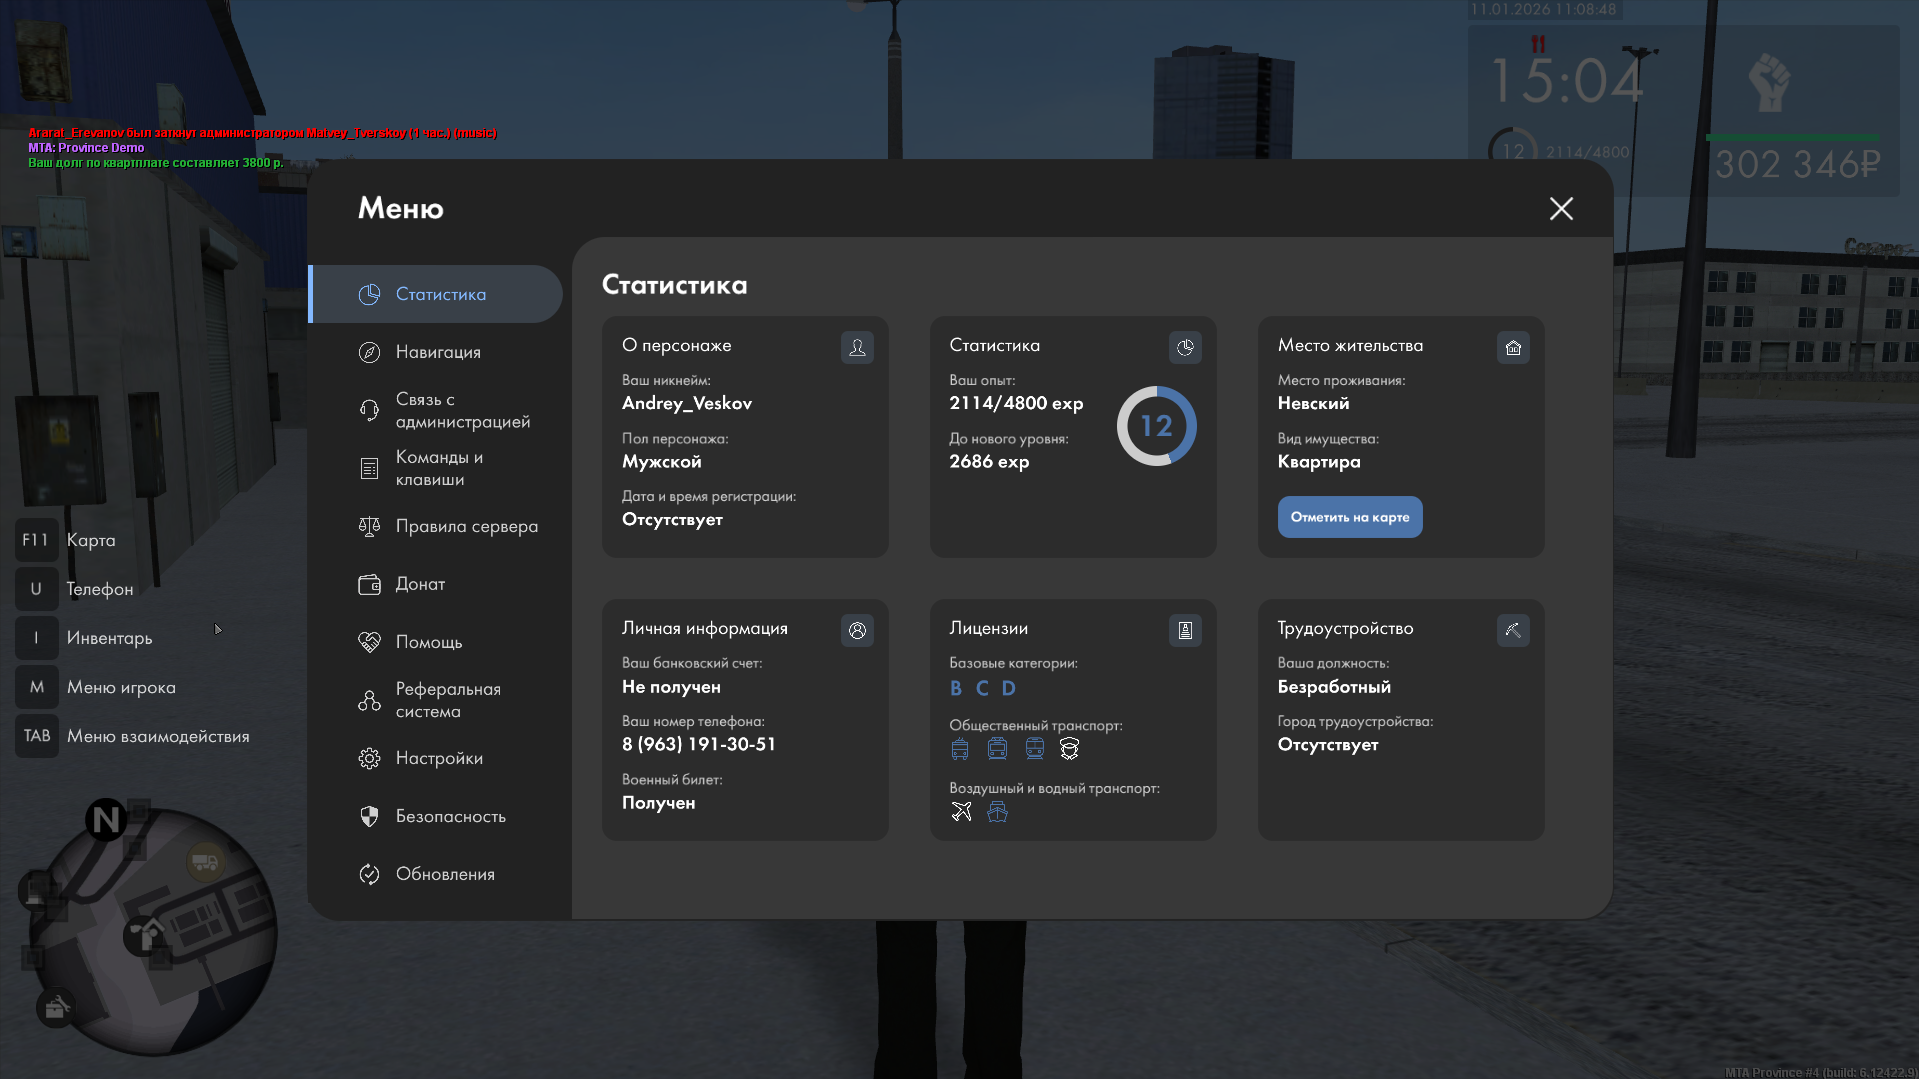This screenshot has height=1079, width=1919.
Task: Click the I Инвентарь key hint
Action: pyautogui.click(x=84, y=638)
